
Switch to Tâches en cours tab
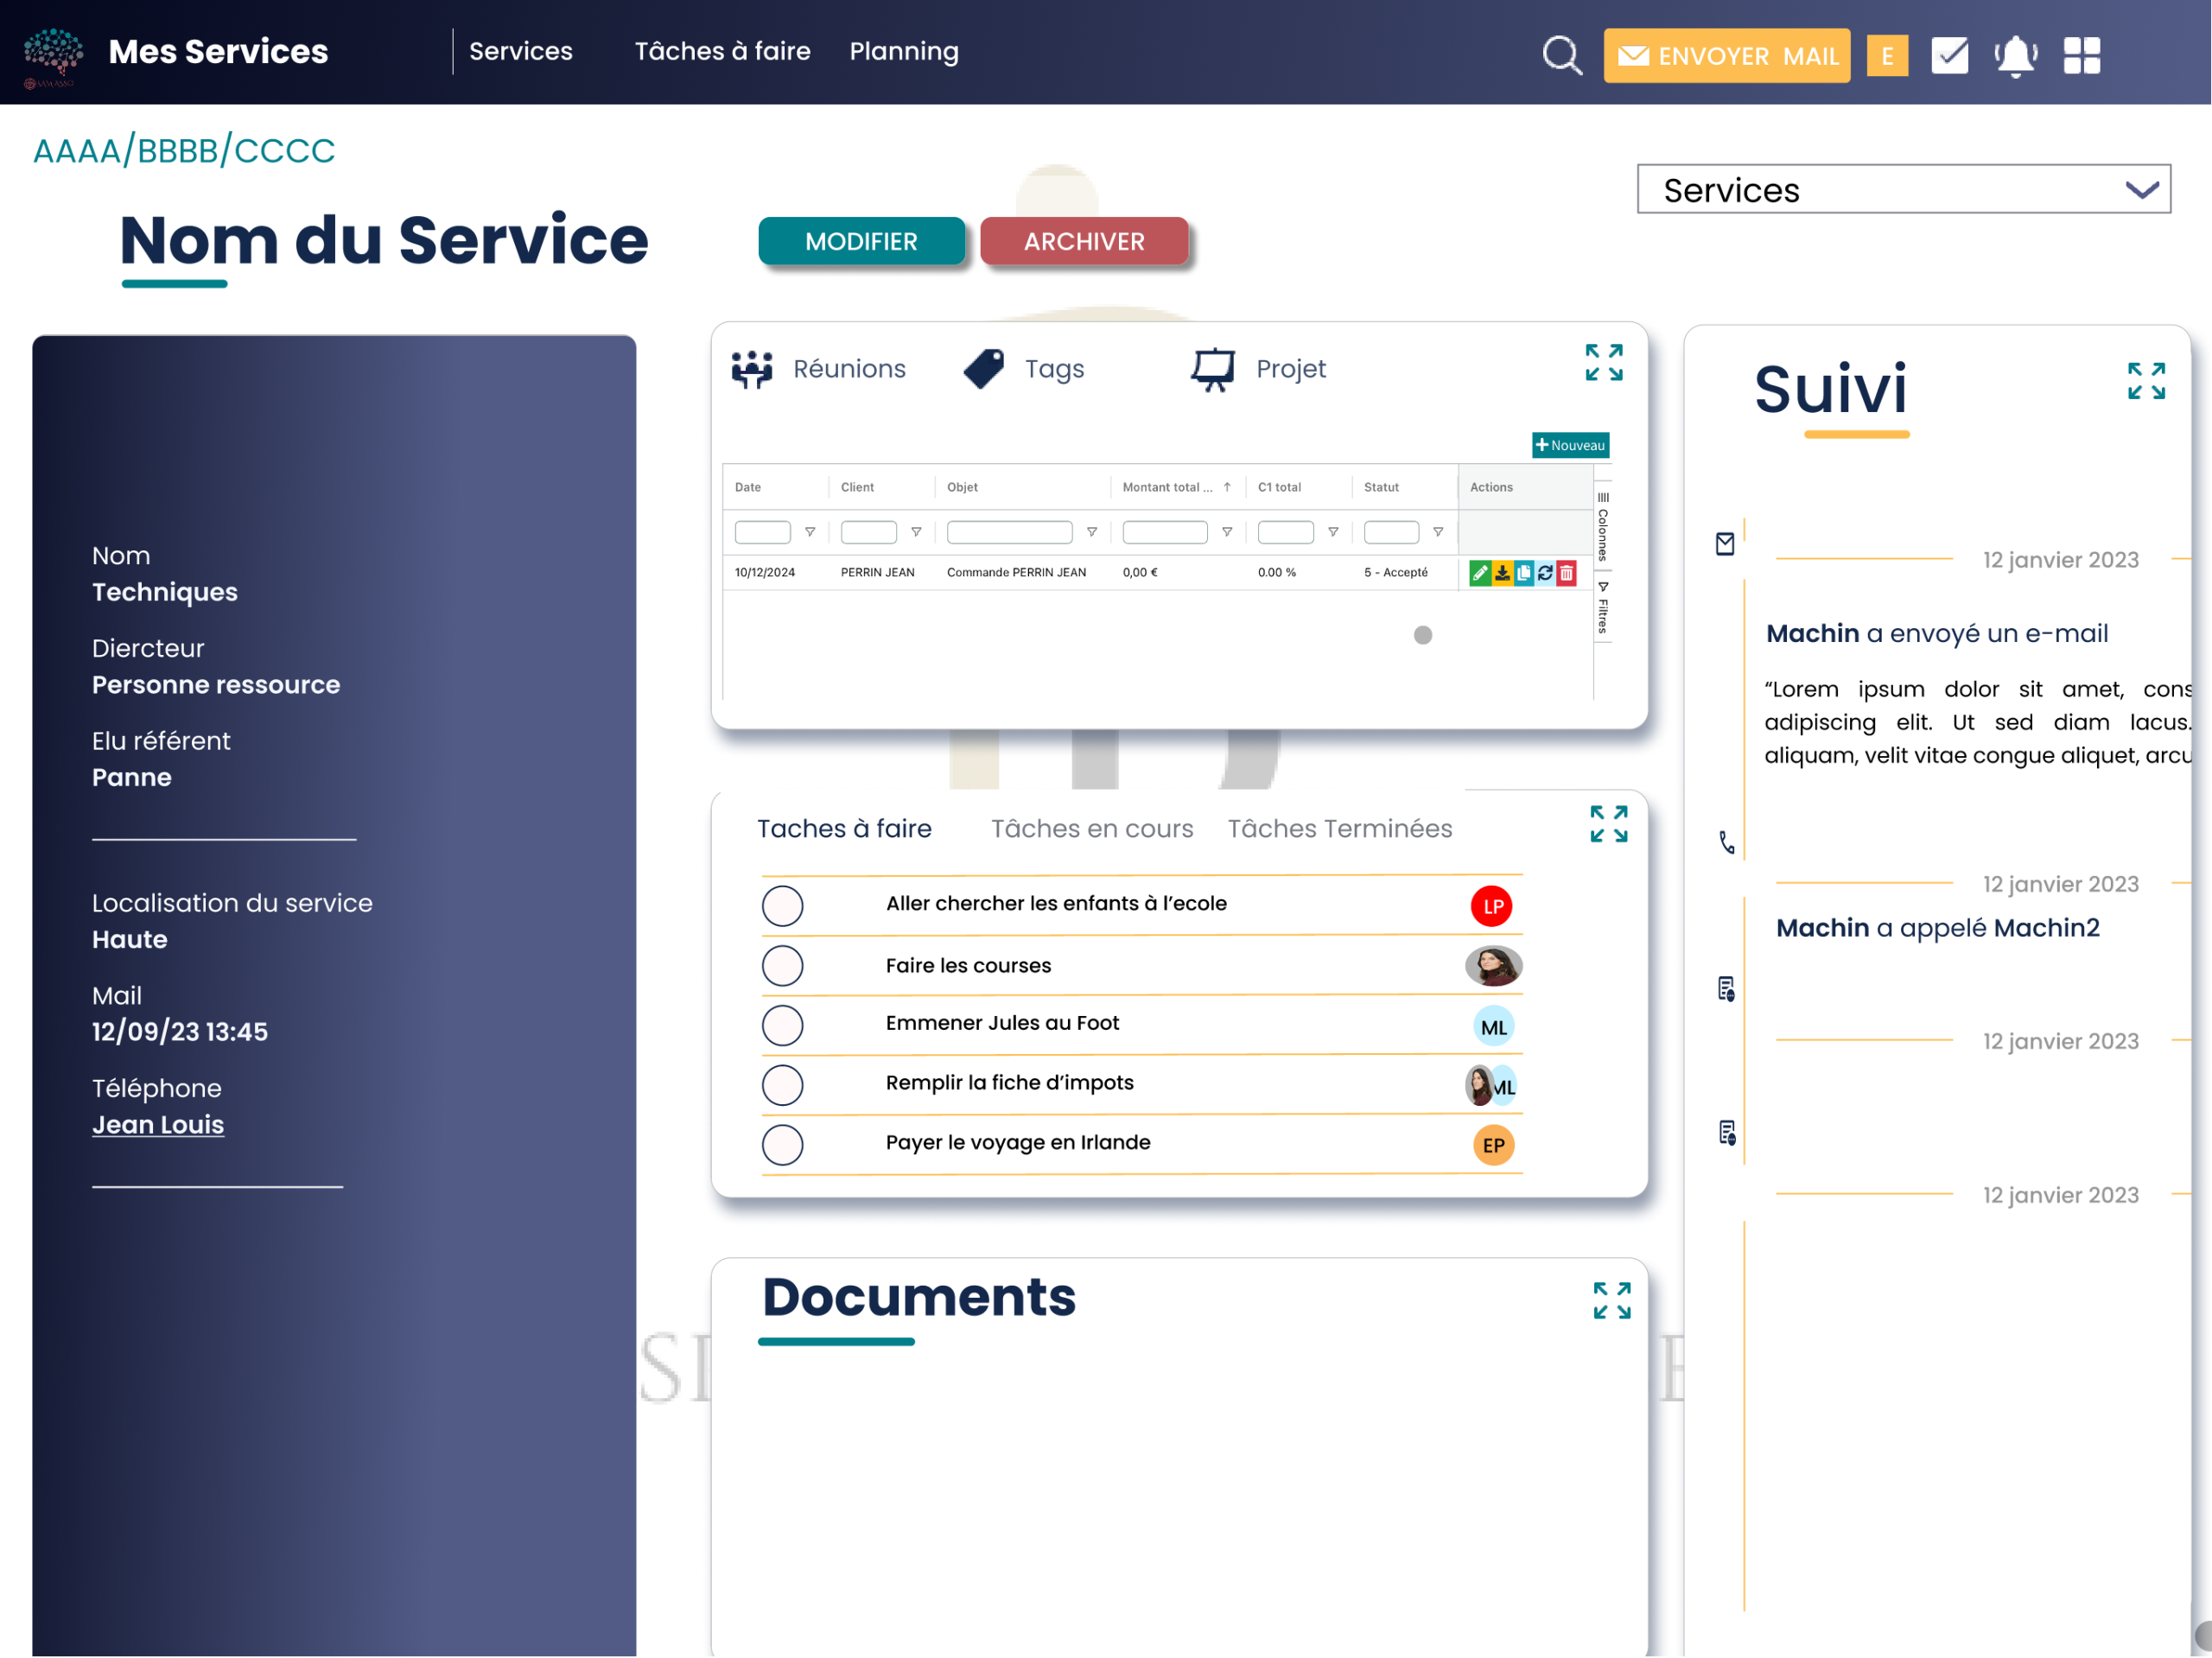click(1092, 828)
